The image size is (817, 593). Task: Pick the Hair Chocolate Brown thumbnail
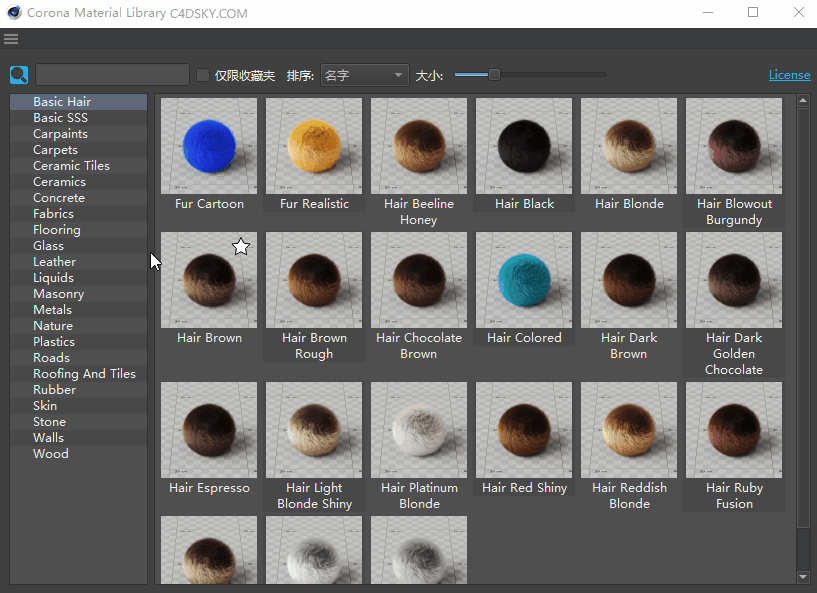(x=419, y=280)
